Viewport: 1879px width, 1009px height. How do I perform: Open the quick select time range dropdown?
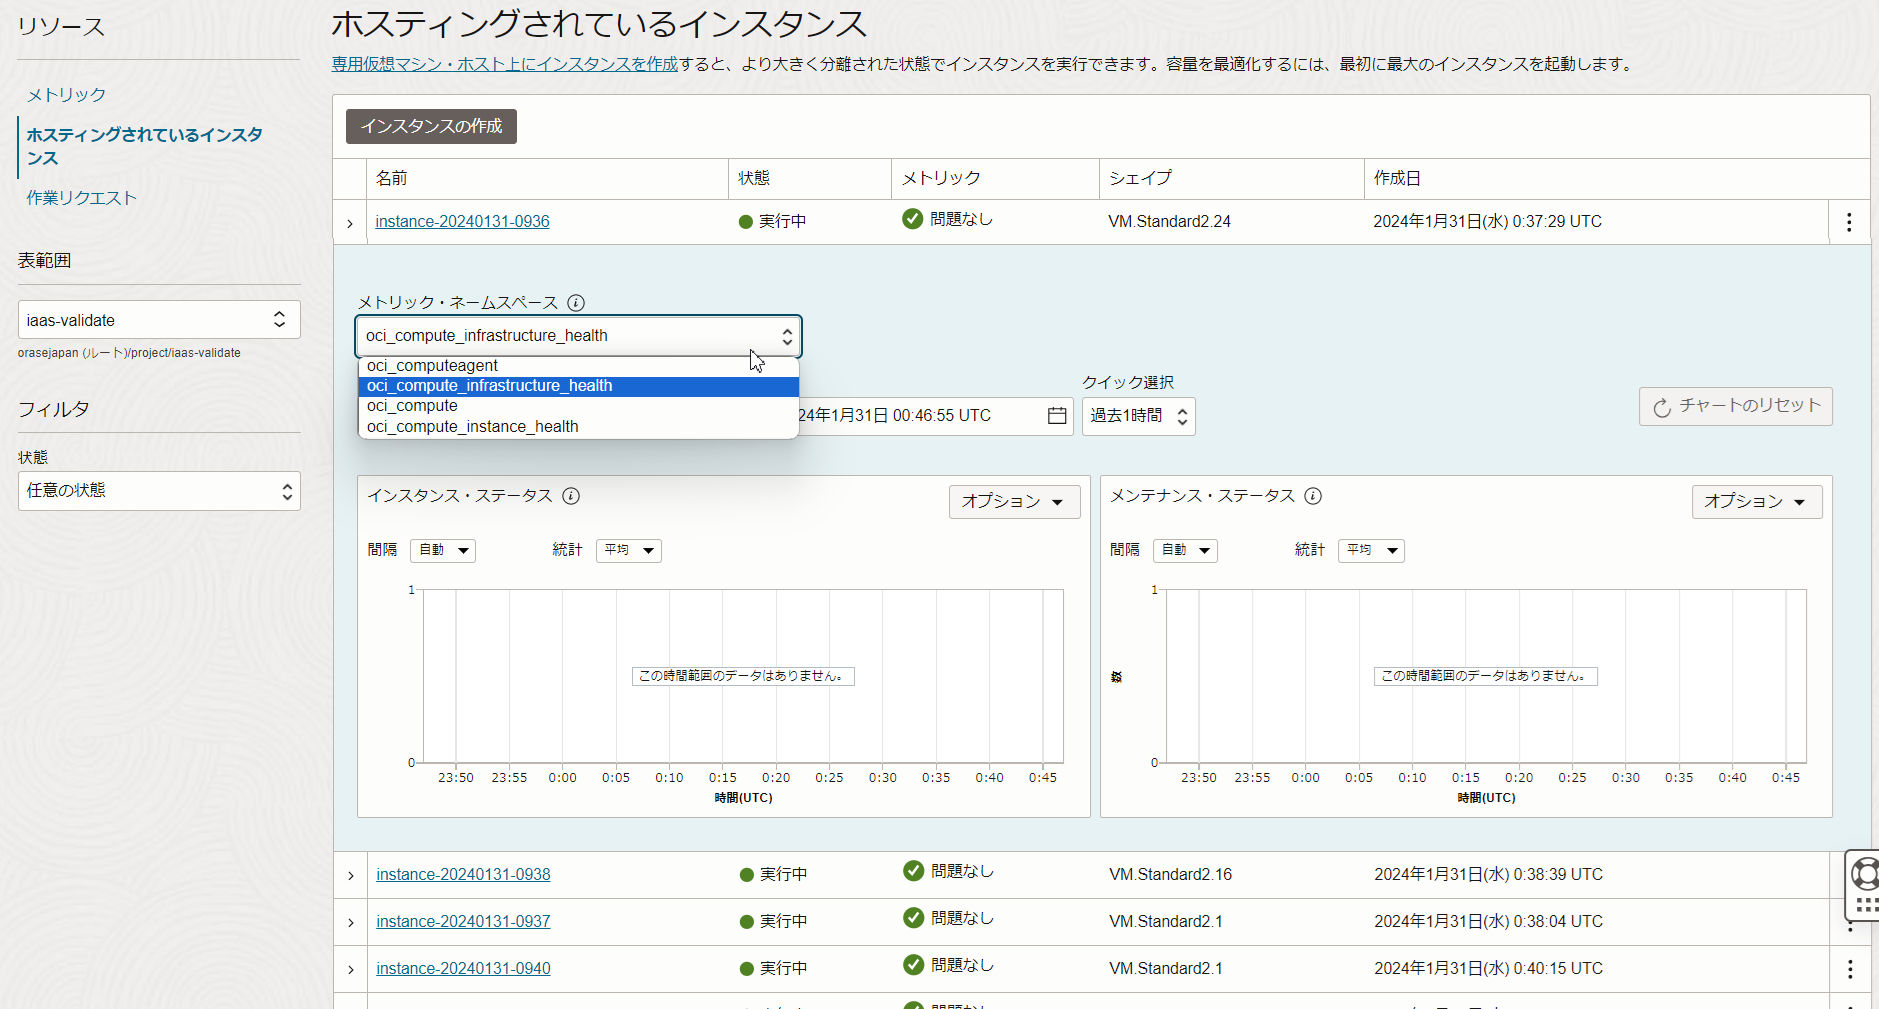[1138, 416]
